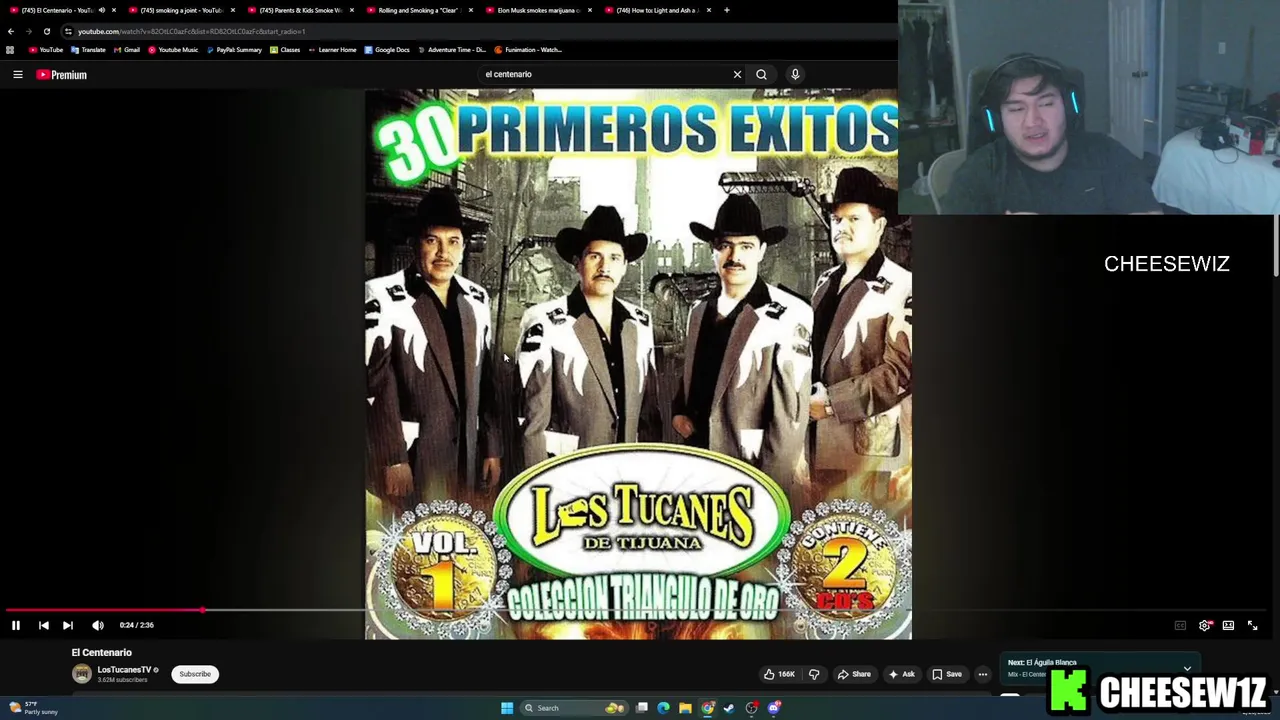This screenshot has height=720, width=1280.
Task: Clear the search text with the X
Action: [x=737, y=74]
